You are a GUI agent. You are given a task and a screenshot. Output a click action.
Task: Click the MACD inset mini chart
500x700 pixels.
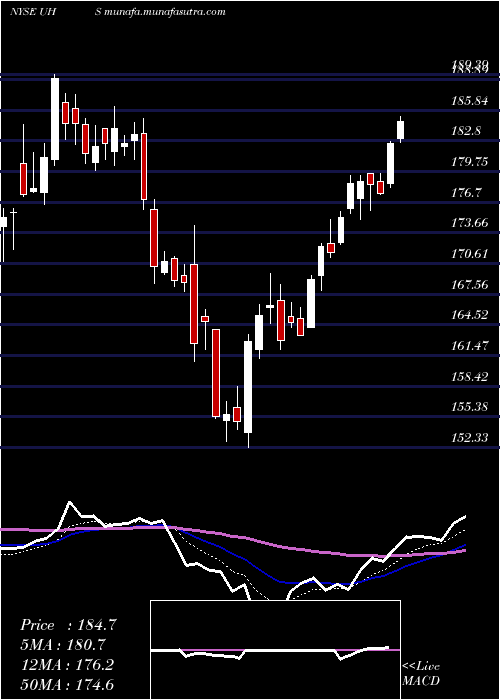[x=275, y=650]
